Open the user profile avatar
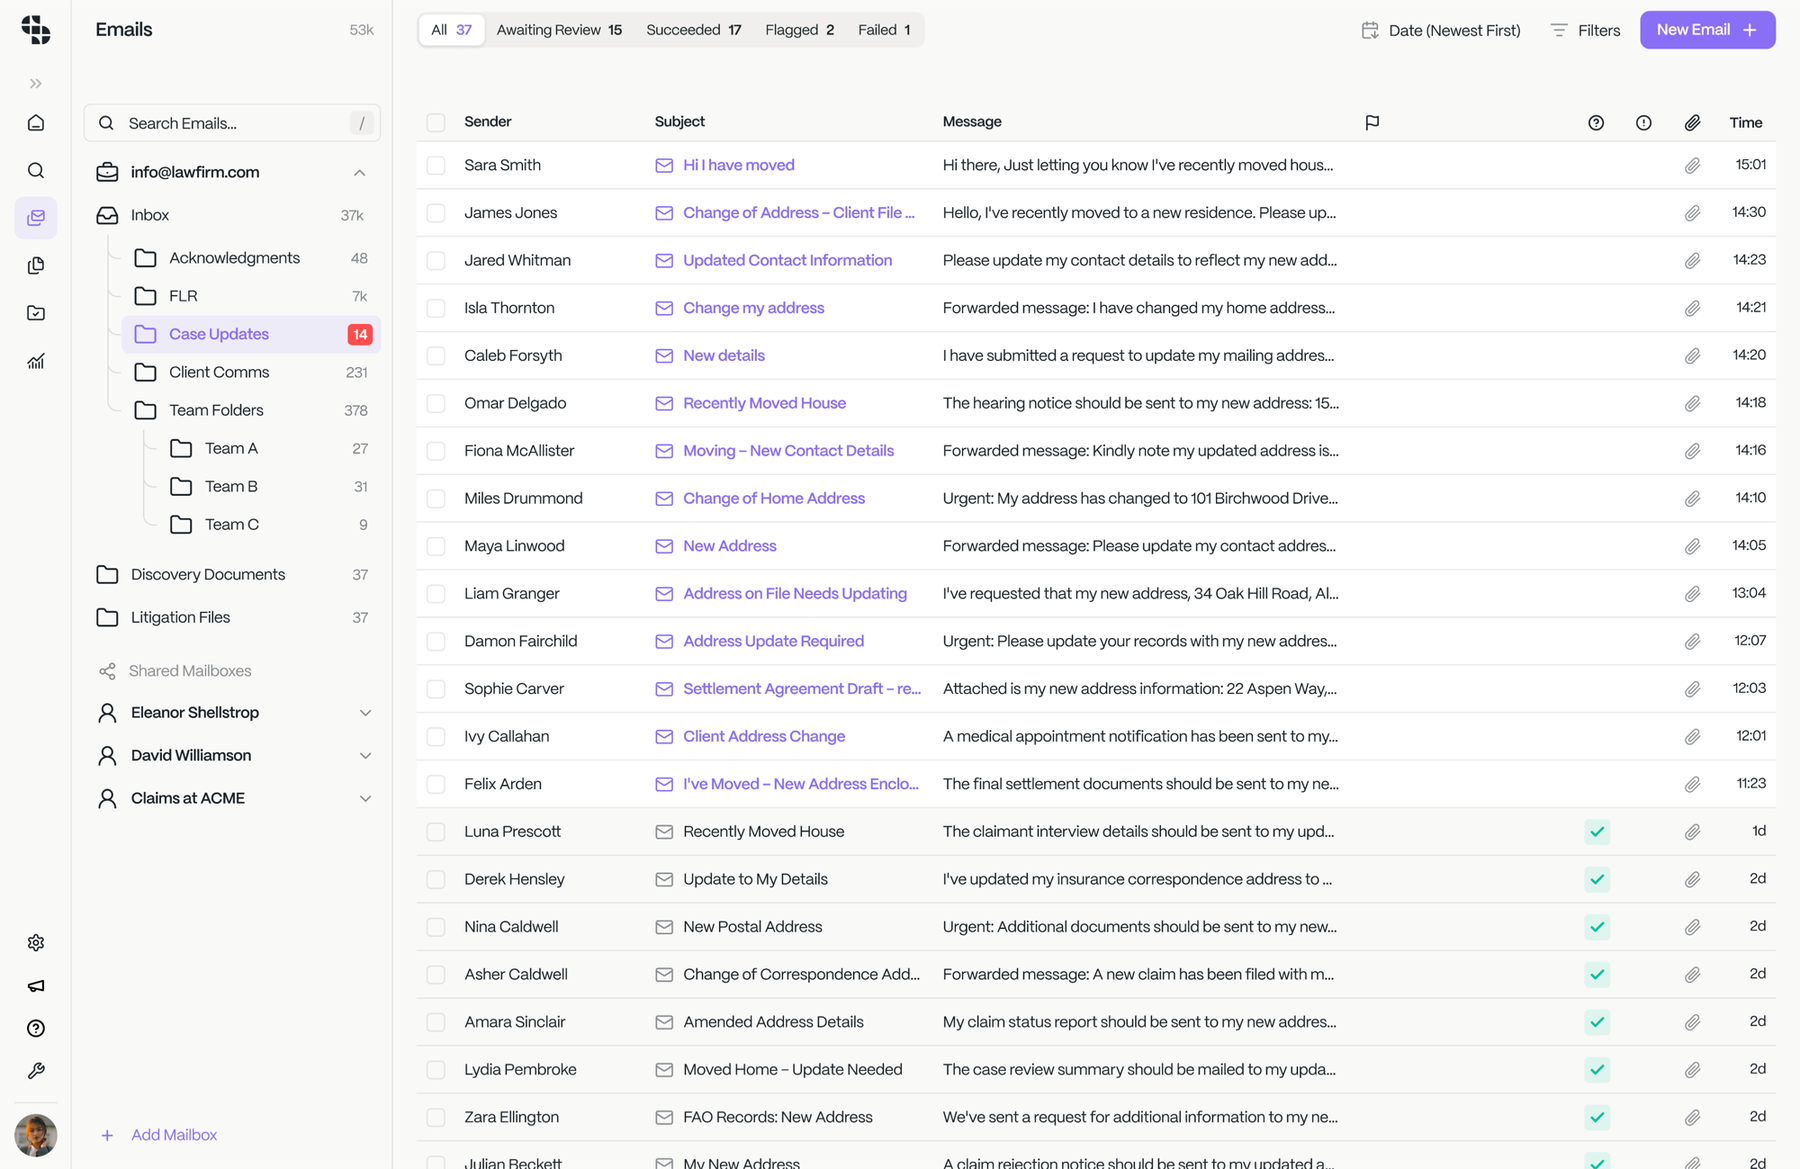The width and height of the screenshot is (1800, 1169). tap(36, 1135)
